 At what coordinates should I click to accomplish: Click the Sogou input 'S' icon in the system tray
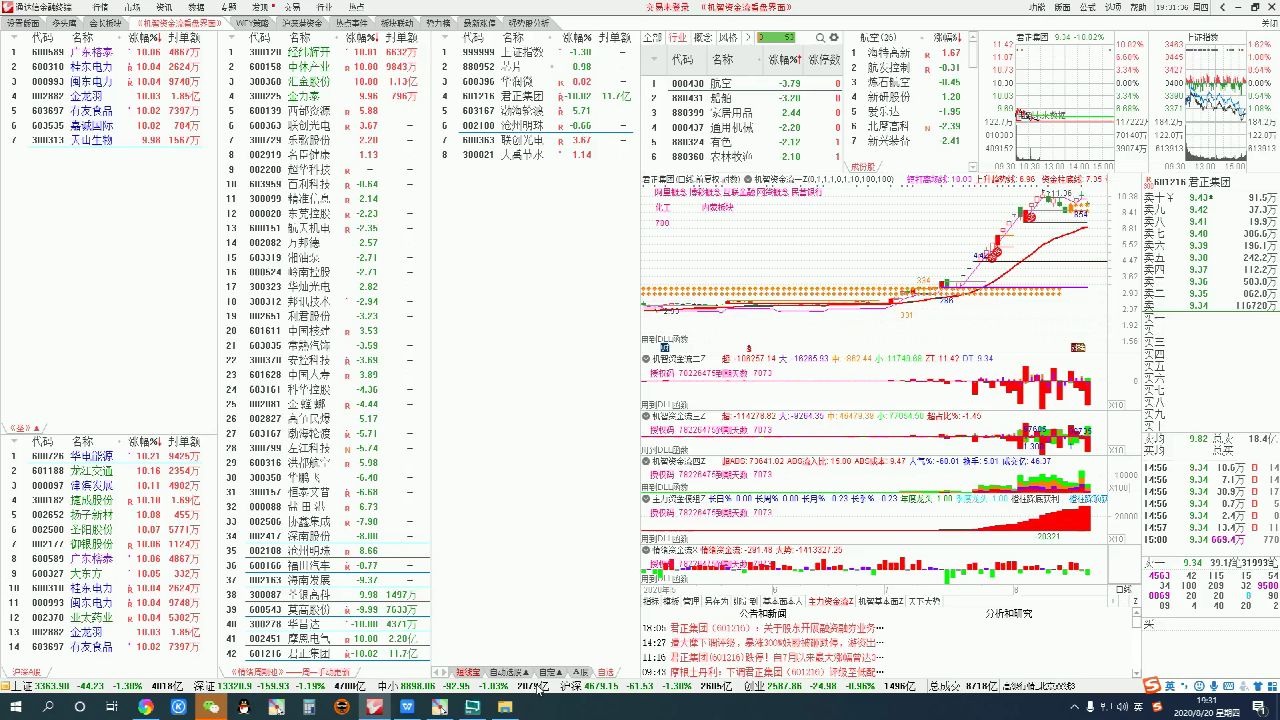[1157, 707]
